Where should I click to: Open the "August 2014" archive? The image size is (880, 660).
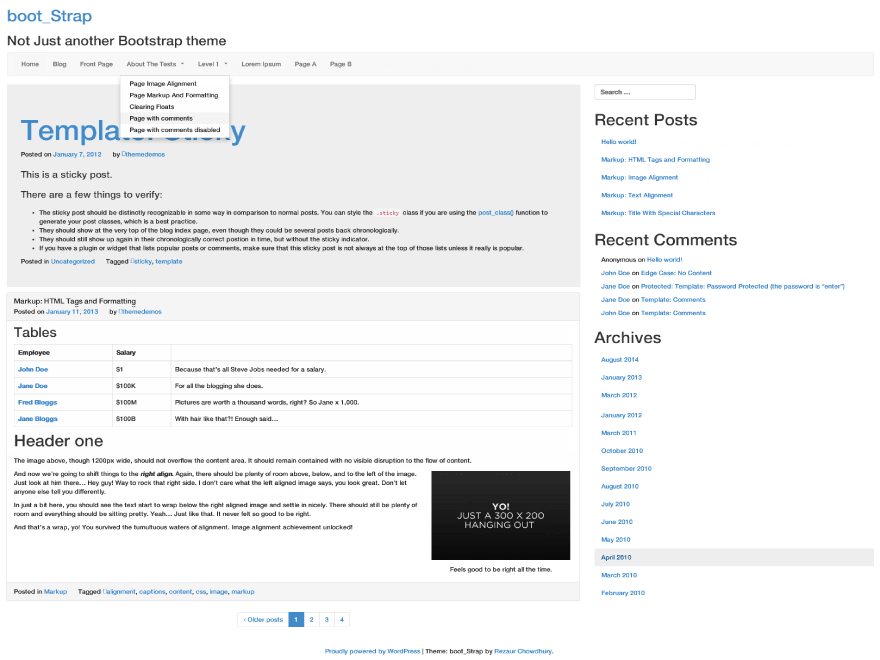tap(620, 359)
